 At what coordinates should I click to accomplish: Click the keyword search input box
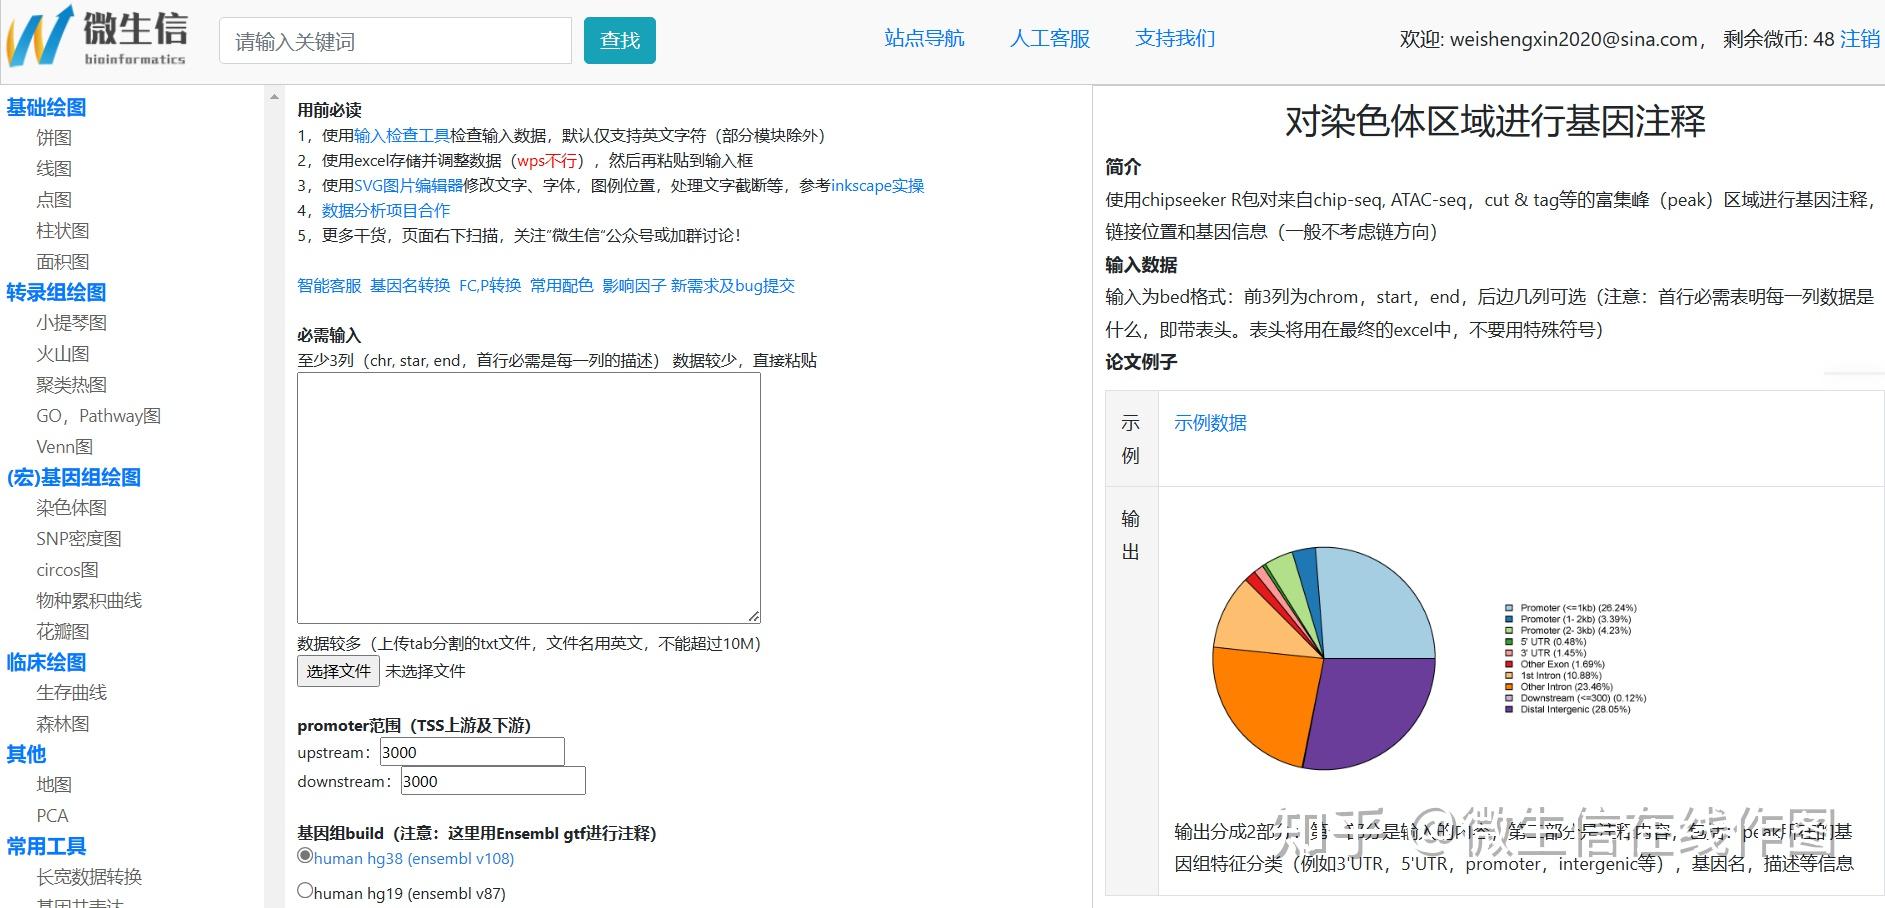[395, 40]
